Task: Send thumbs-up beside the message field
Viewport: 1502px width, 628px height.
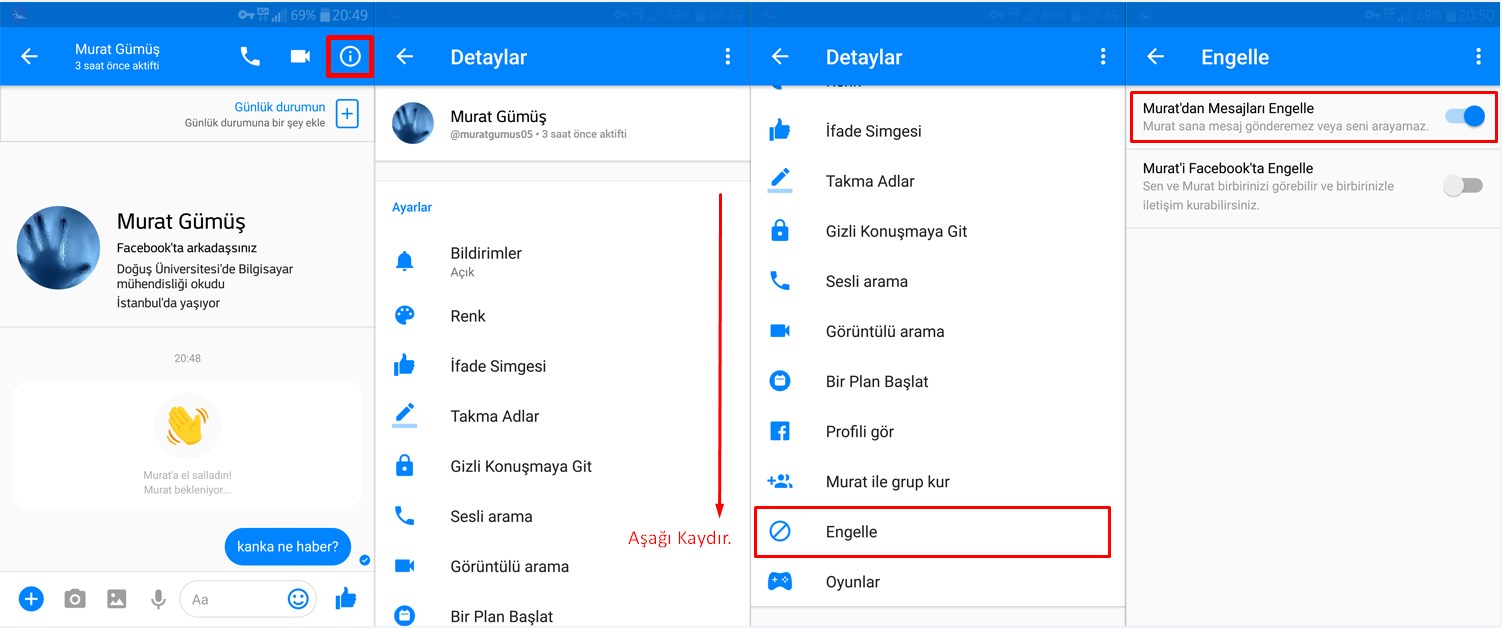Action: pyautogui.click(x=346, y=599)
